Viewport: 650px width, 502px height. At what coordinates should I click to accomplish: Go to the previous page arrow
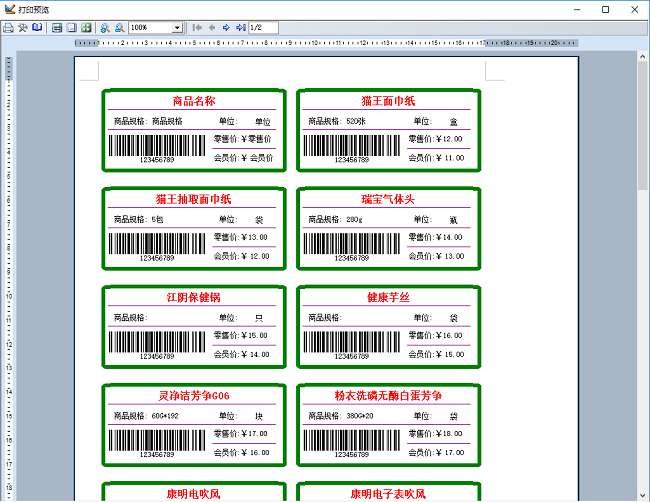(x=212, y=28)
